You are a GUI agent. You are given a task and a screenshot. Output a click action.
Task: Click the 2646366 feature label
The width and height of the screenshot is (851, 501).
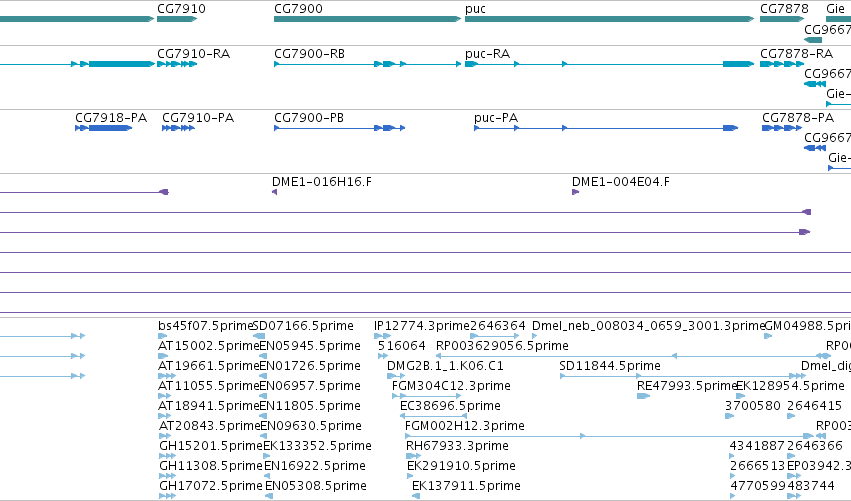(x=815, y=446)
